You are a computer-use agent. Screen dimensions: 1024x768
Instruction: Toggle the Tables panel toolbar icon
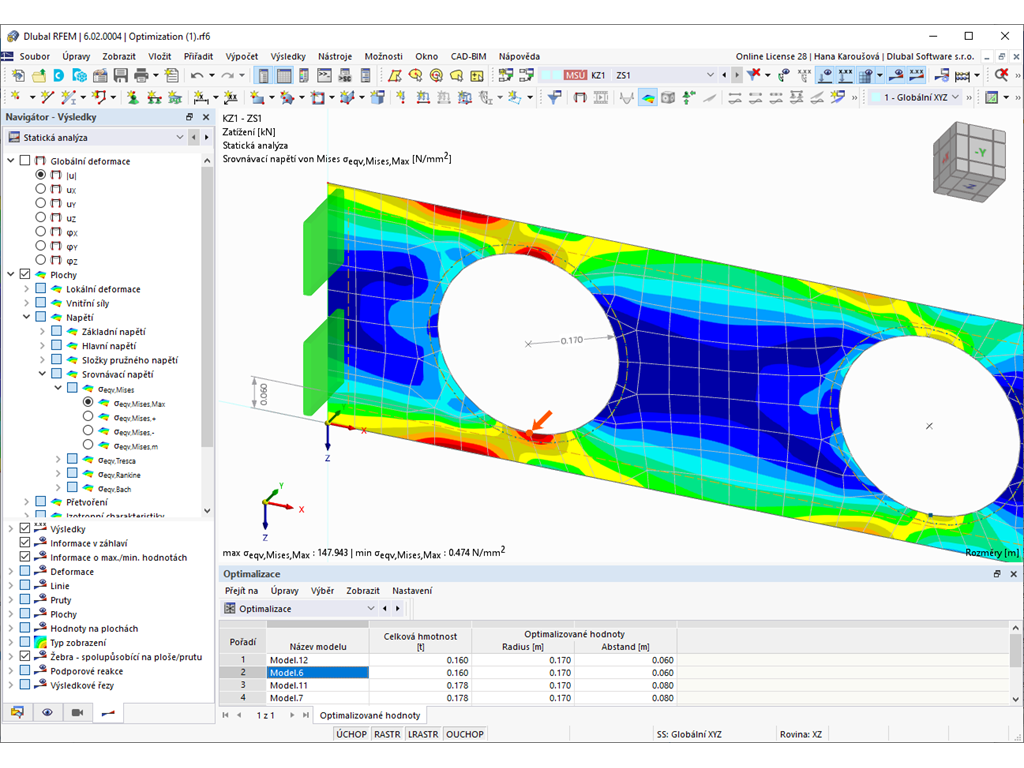pos(284,75)
